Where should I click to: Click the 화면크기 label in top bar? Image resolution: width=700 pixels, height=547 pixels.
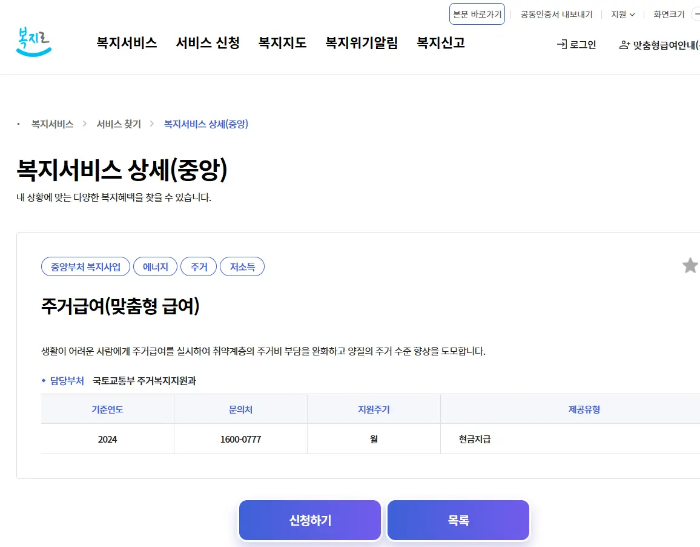669,14
